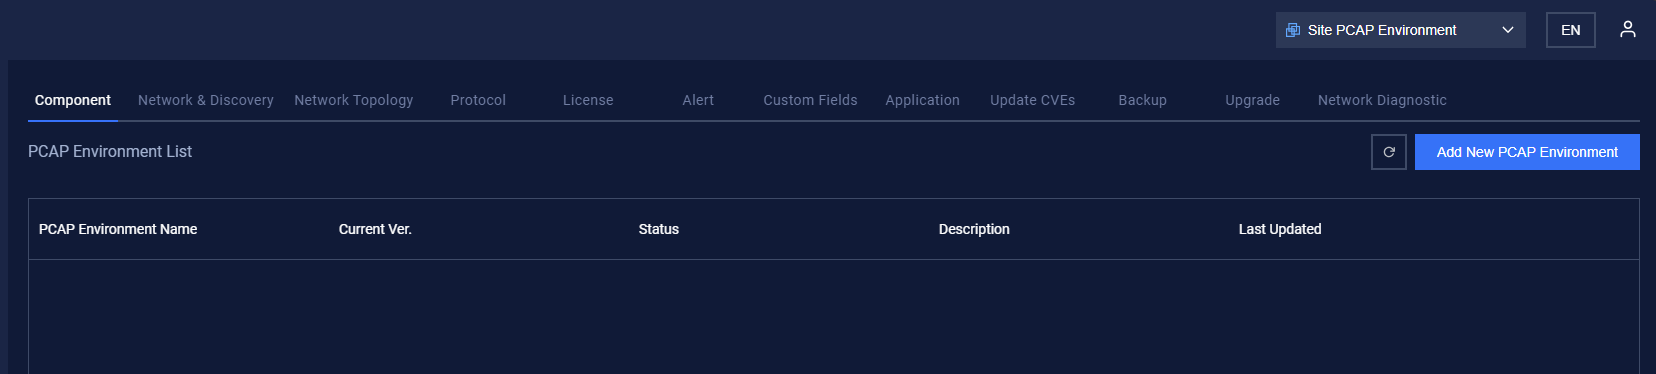
Task: Click the dropdown chevron arrow in site selector
Action: coord(1508,30)
